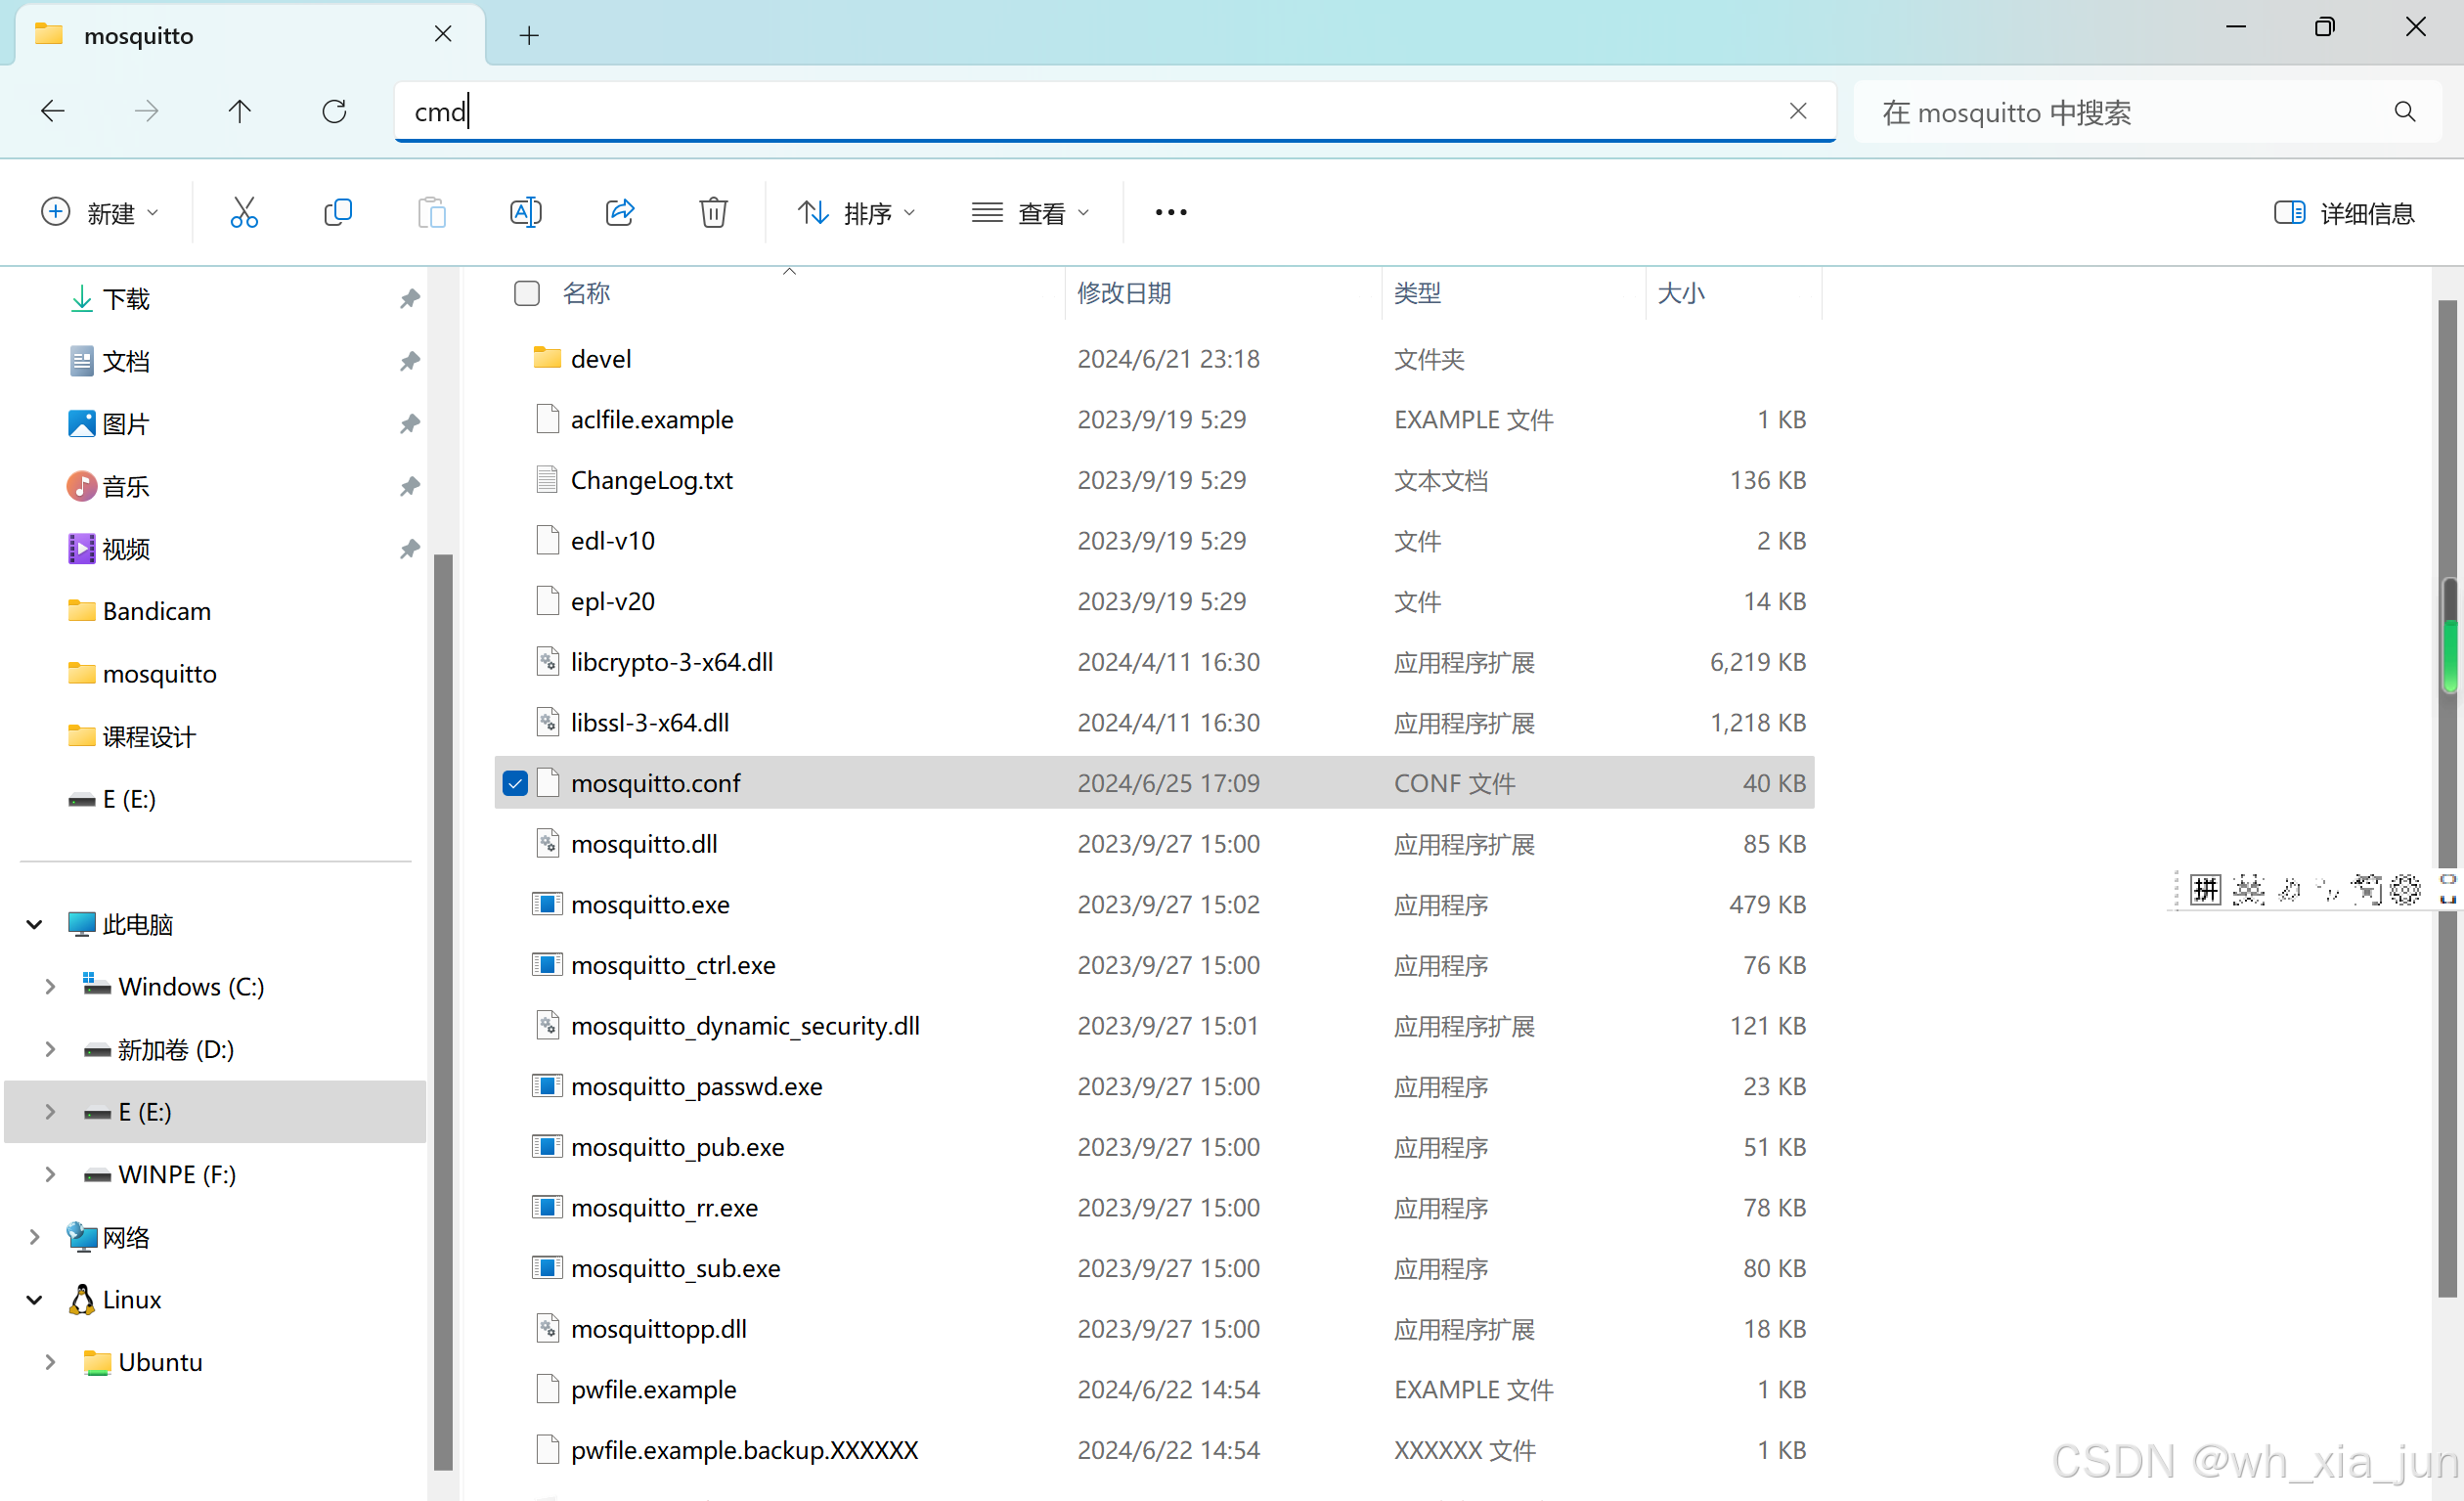
Task: Go up one directory level
Action: click(x=240, y=111)
